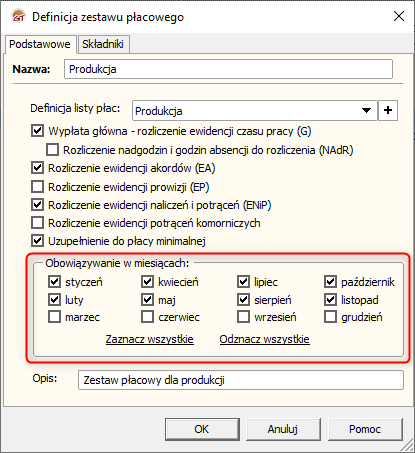Check the marzec month checkbox

tap(54, 317)
